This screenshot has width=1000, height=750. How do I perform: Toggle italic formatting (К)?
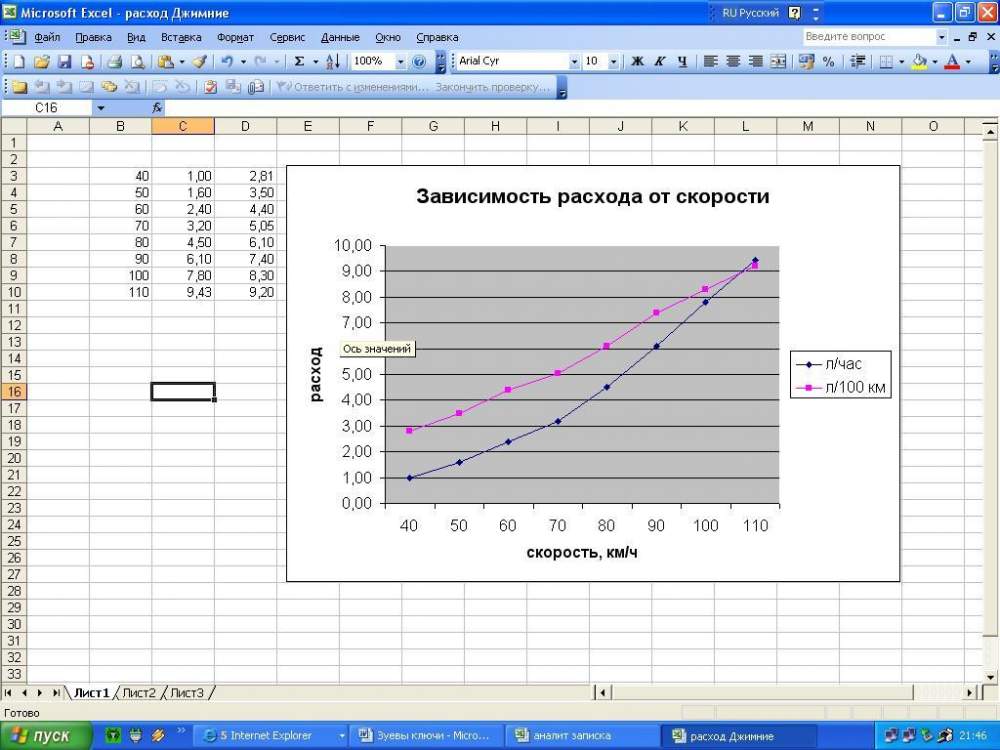(660, 61)
